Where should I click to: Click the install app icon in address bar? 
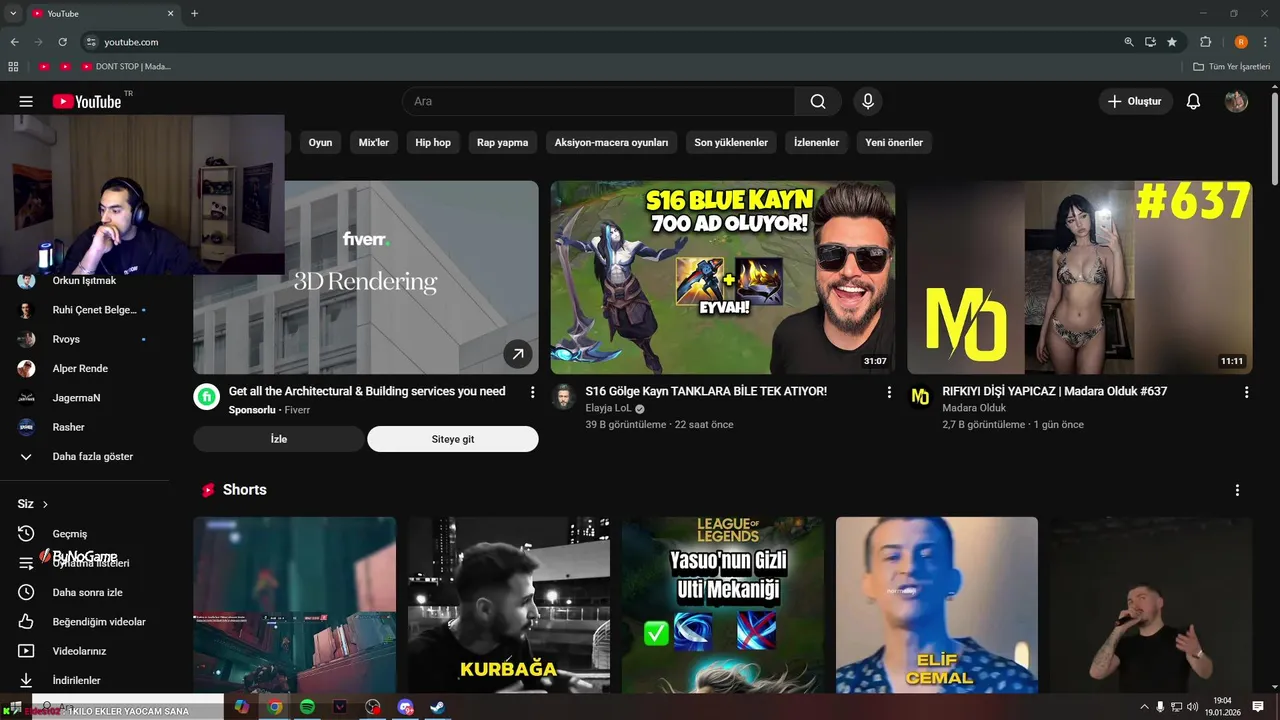[1150, 42]
